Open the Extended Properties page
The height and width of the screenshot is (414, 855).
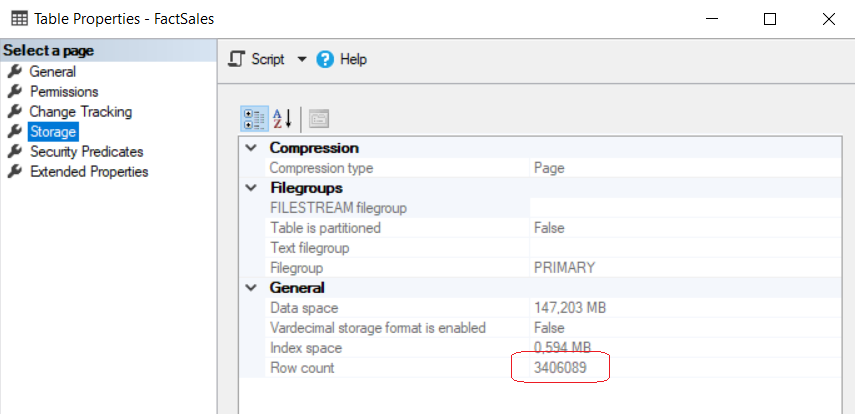point(89,172)
